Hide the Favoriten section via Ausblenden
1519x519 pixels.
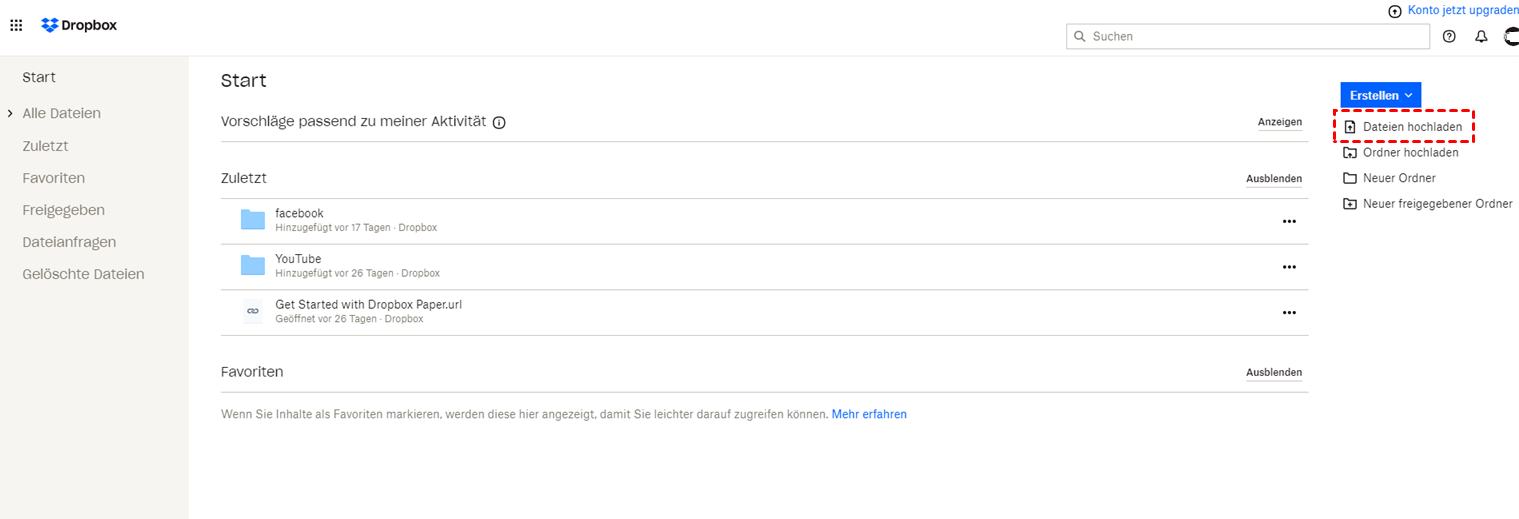click(x=1273, y=372)
